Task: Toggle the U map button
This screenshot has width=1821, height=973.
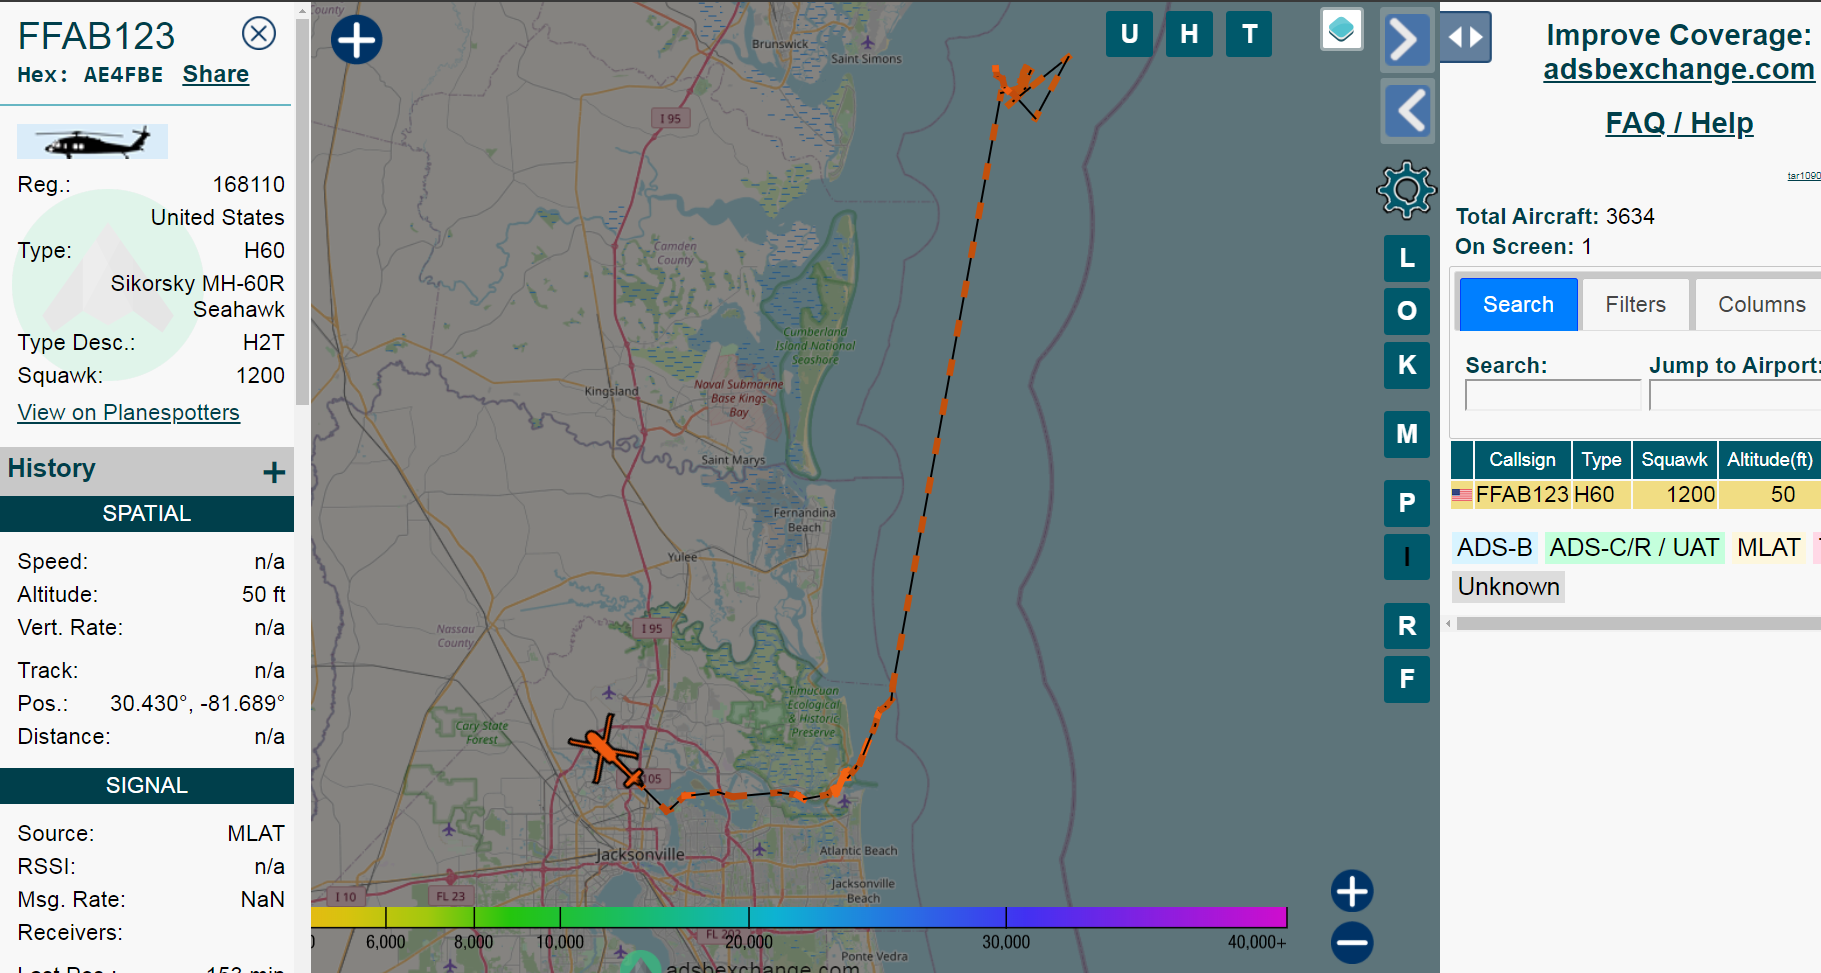Action: tap(1129, 34)
